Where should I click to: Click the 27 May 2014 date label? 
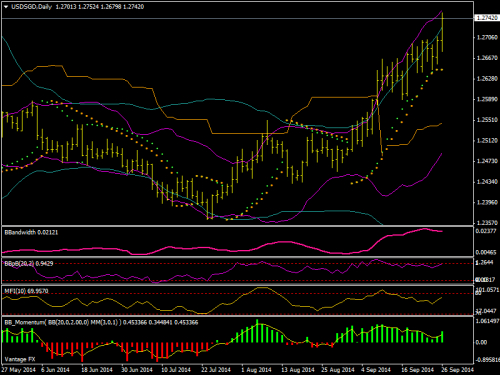(x=19, y=370)
